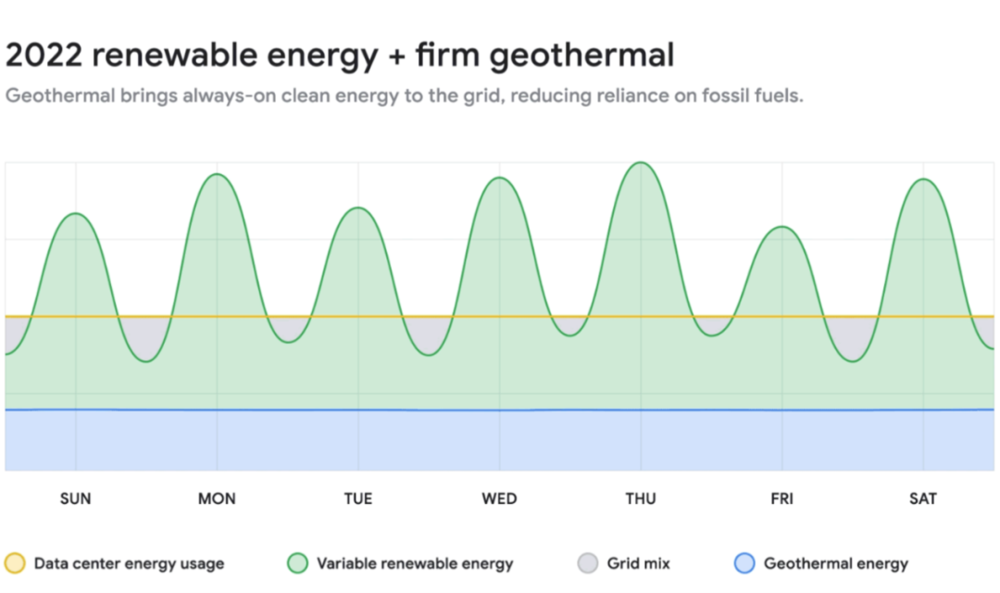Click the blue Geothermal energy legend circle
This screenshot has width=1000, height=593.
[x=744, y=563]
